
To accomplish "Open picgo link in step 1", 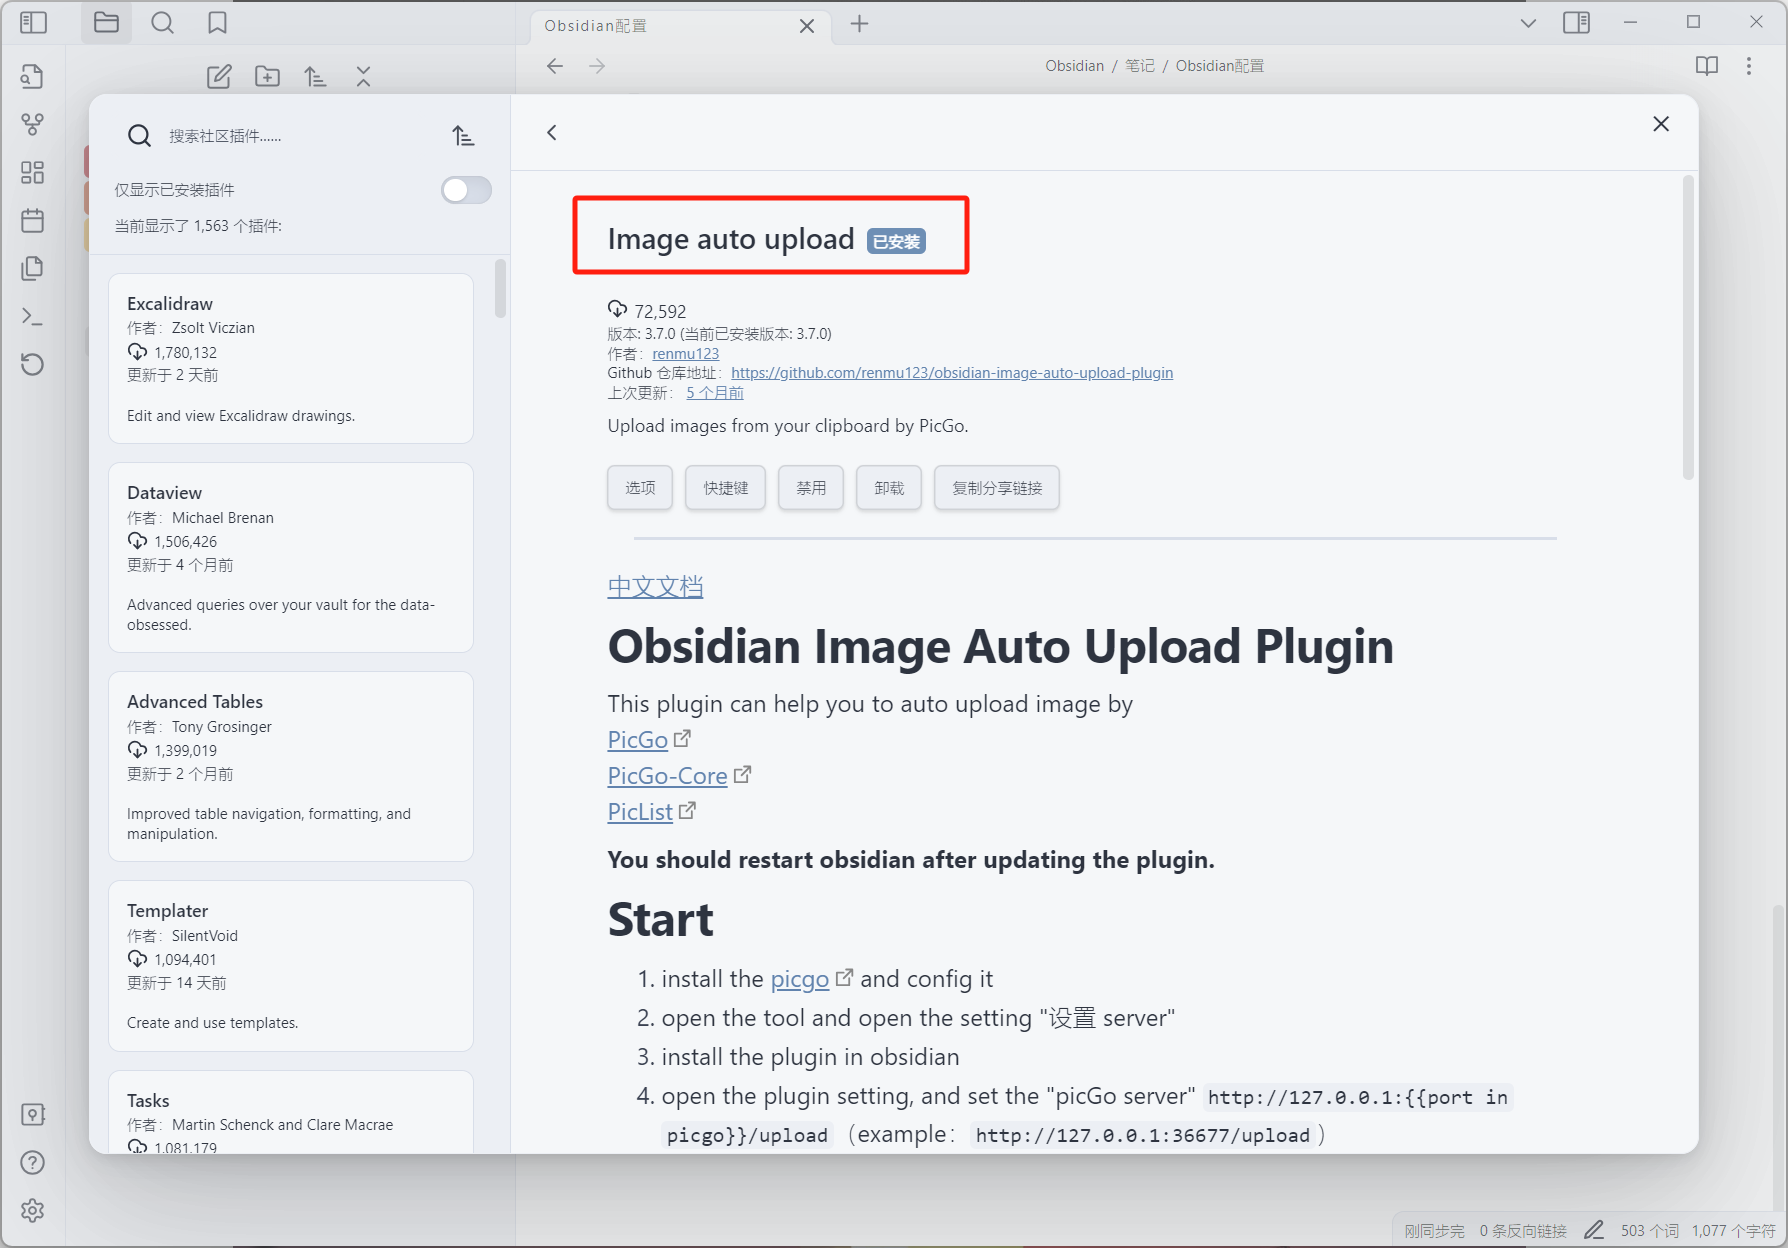I will (800, 979).
